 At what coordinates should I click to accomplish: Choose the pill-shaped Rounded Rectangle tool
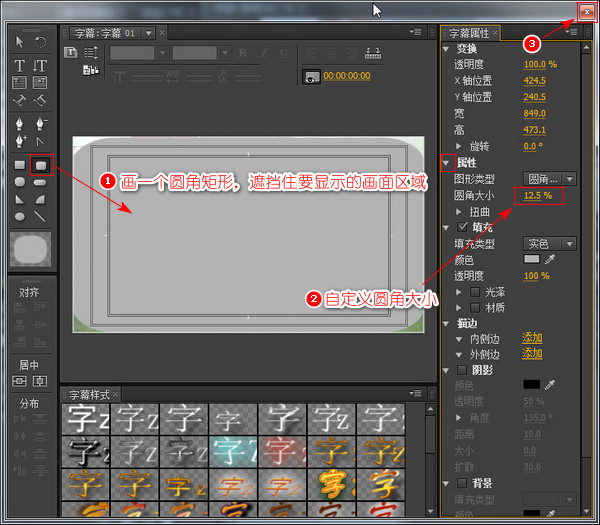[40, 183]
